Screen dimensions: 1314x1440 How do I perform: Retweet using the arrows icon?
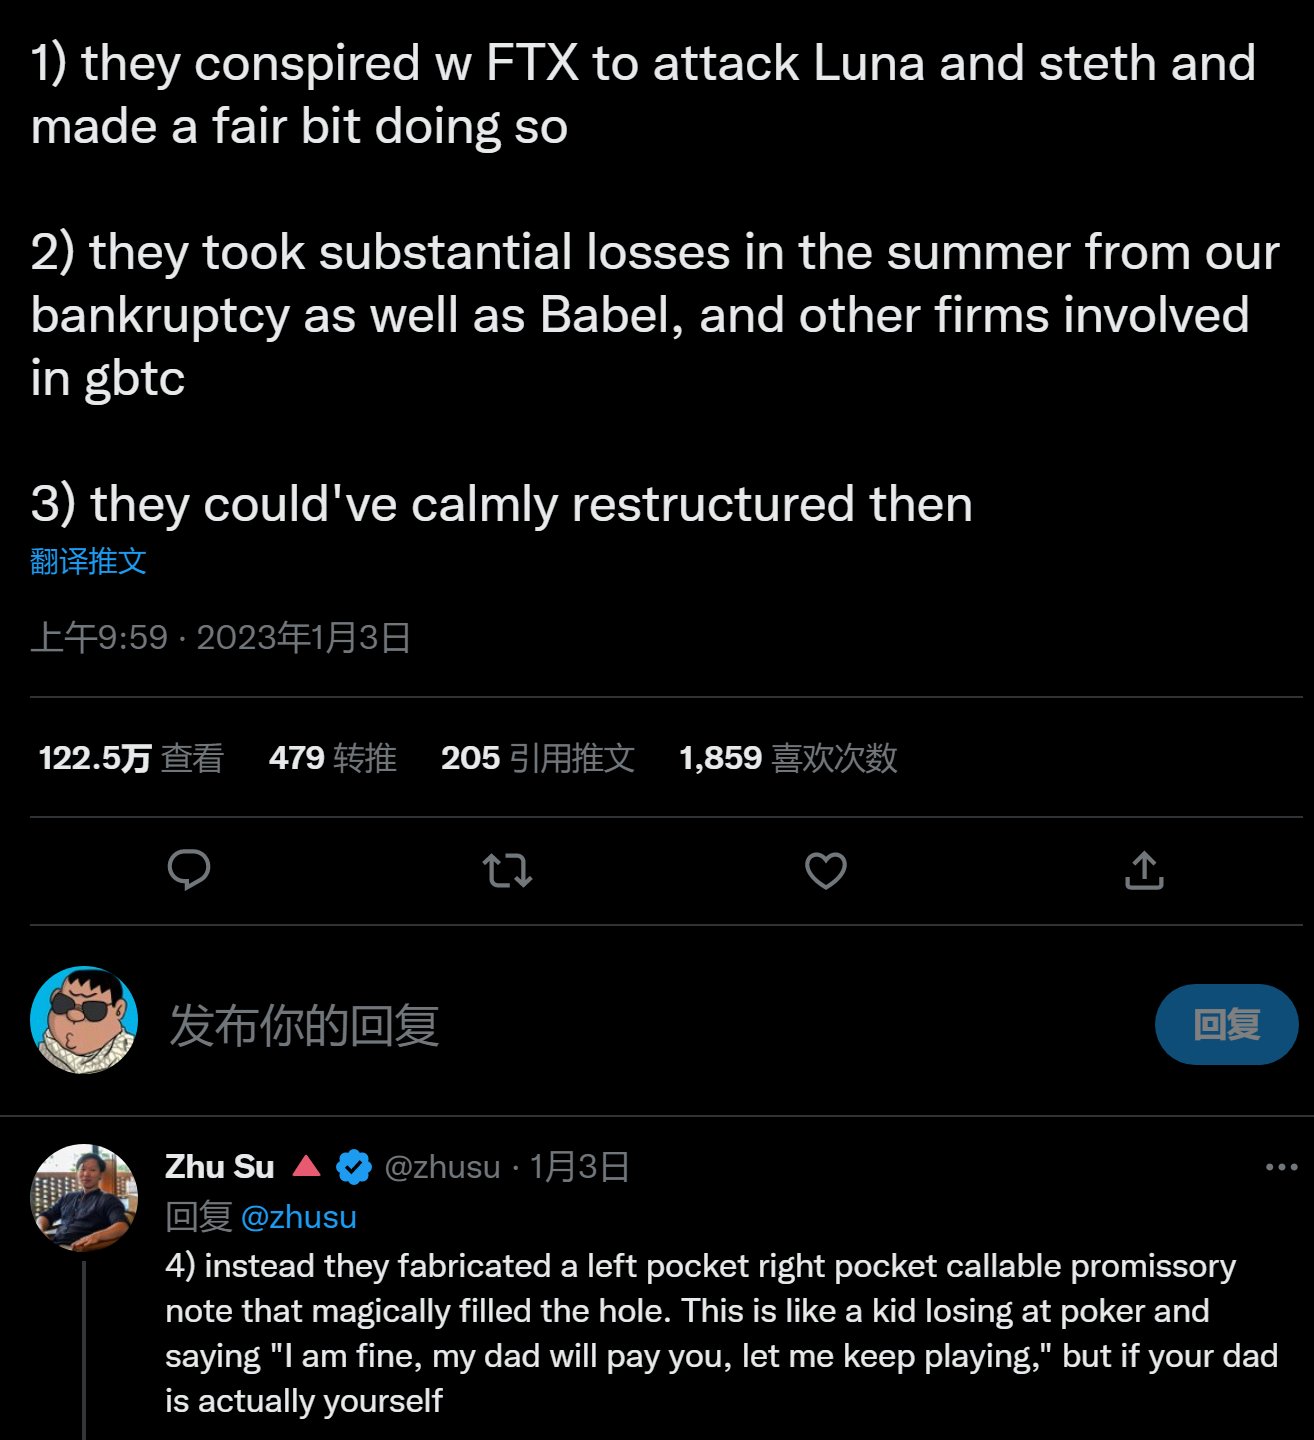[507, 871]
